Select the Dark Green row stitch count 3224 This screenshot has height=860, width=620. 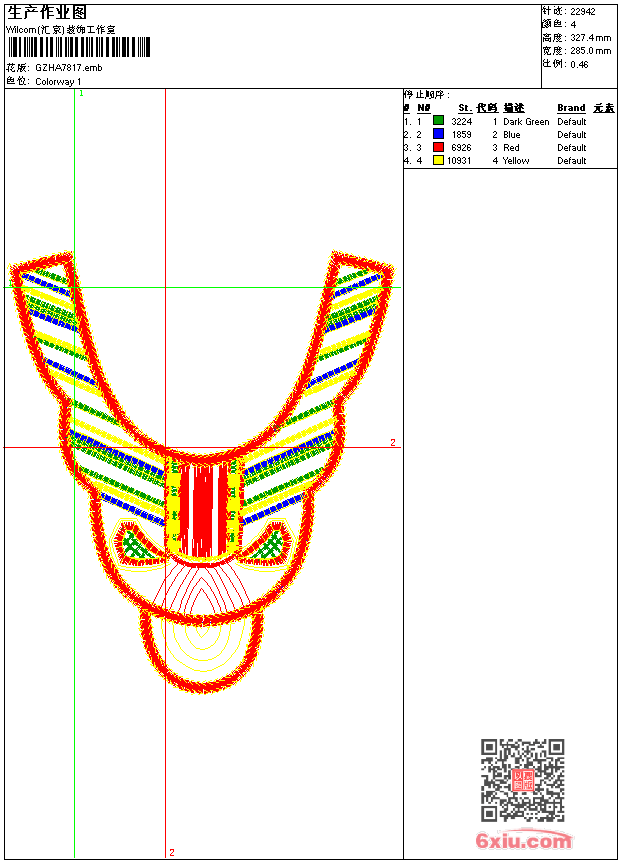click(461, 121)
